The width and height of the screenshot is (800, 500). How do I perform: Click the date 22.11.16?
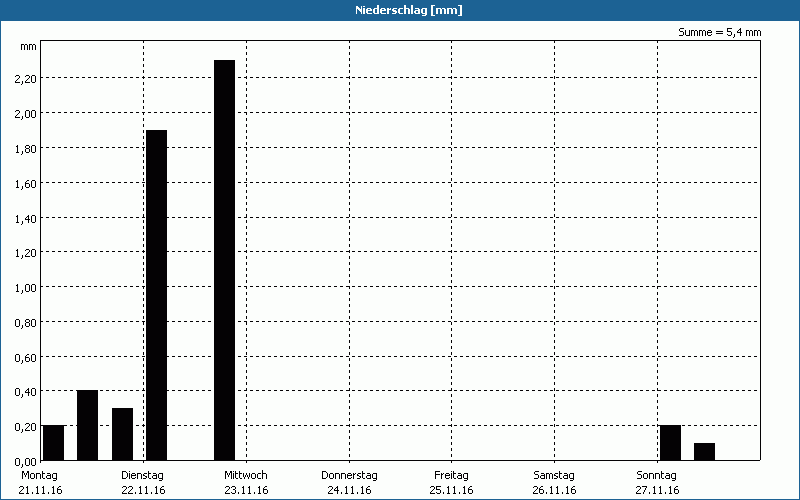click(x=143, y=490)
